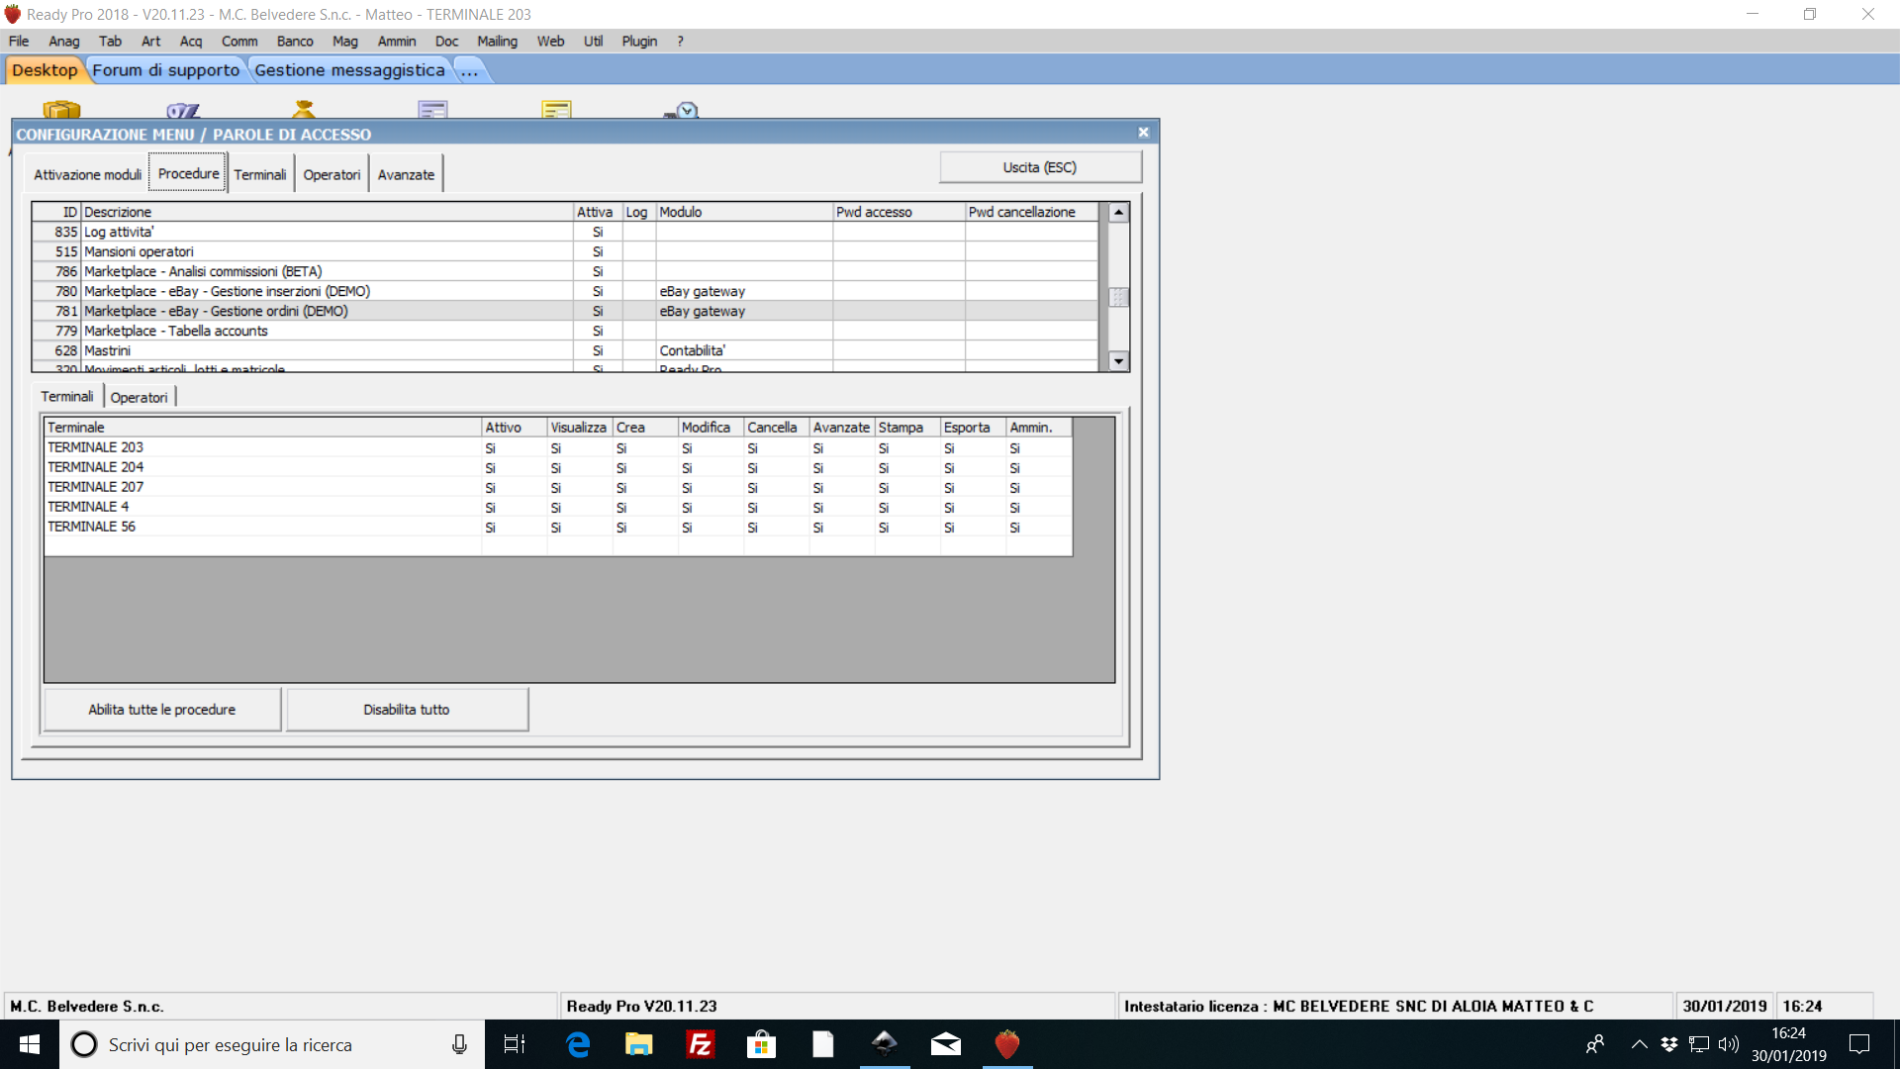This screenshot has width=1900, height=1069.
Task: Select the TERMINALE 4 row
Action: pyautogui.click(x=558, y=507)
